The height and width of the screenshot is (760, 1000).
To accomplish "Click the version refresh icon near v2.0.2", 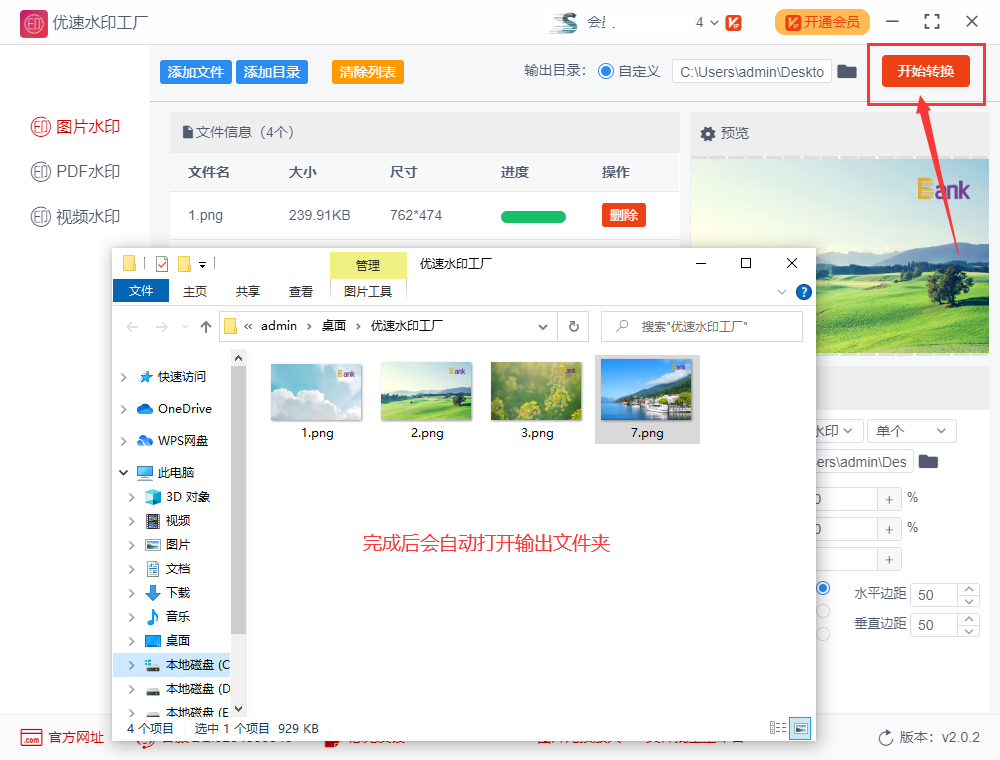I will click(x=885, y=737).
